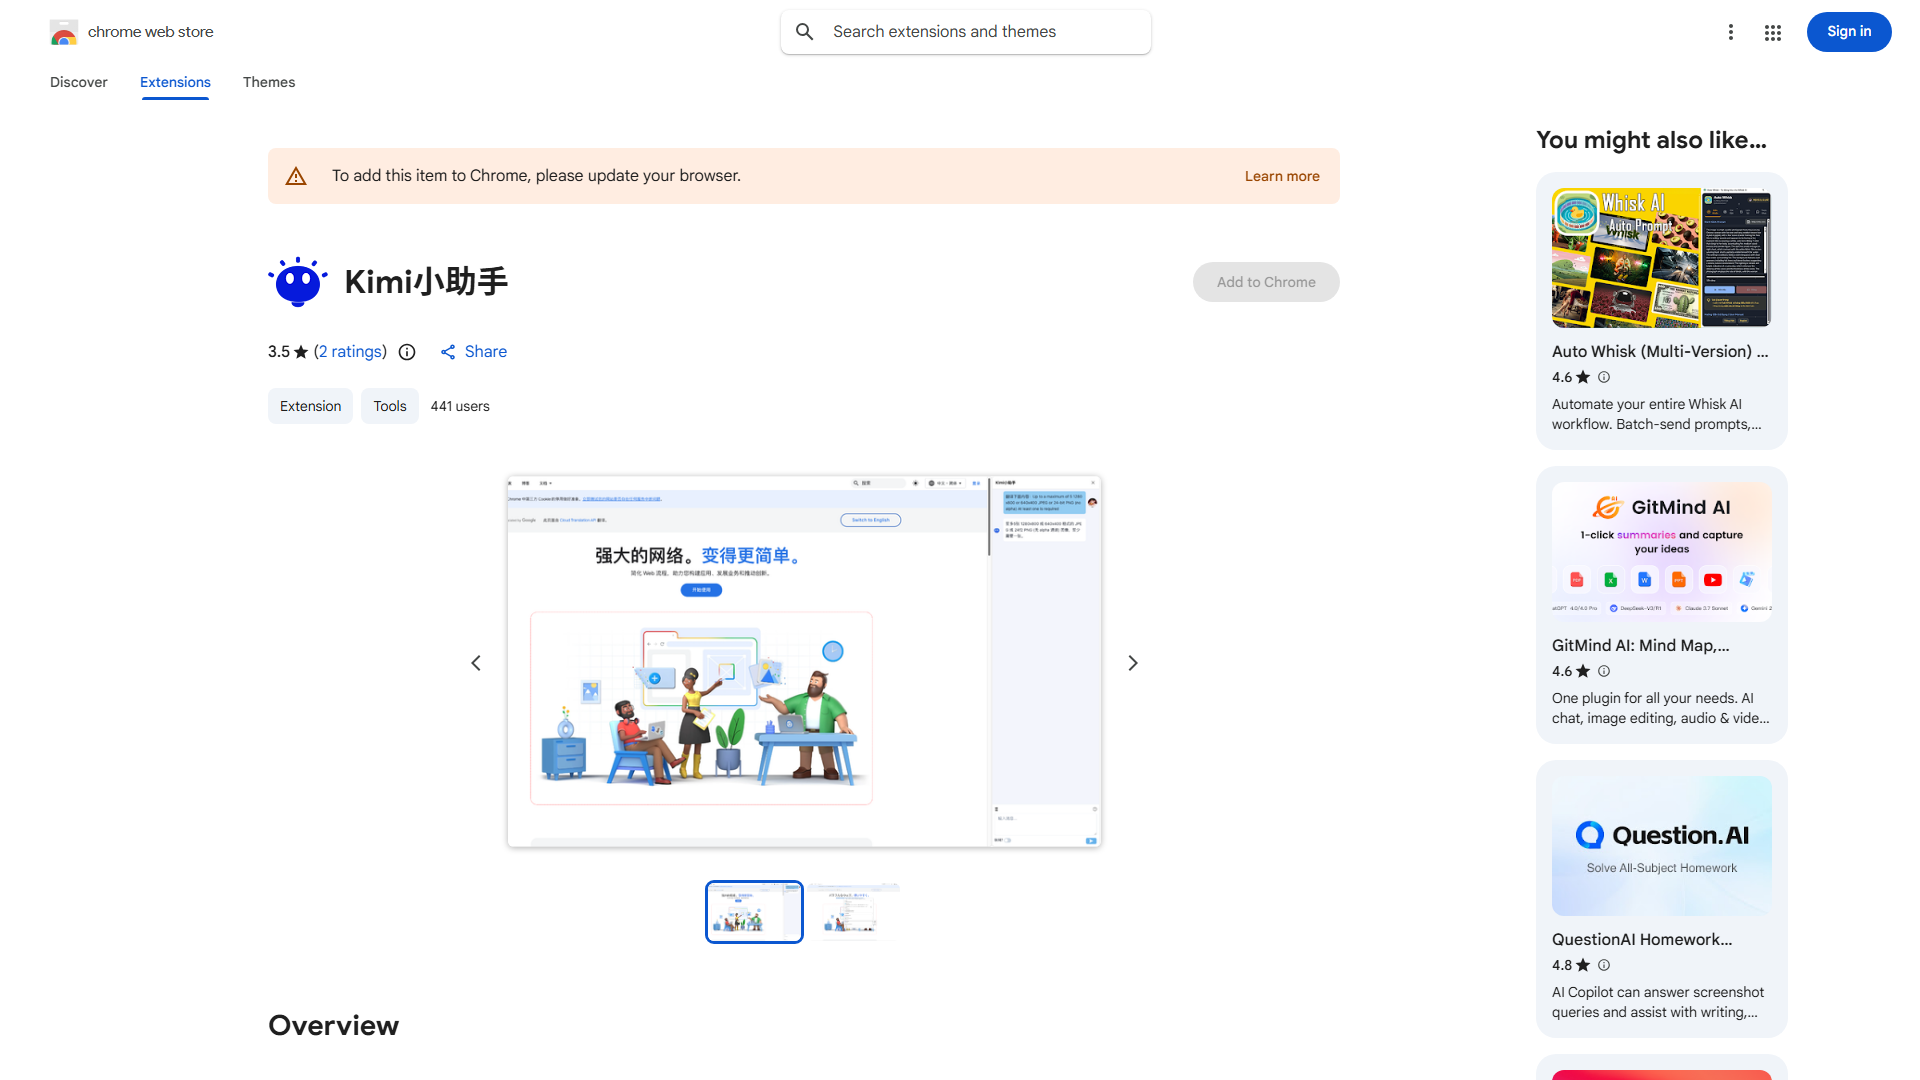This screenshot has width=1920, height=1080.
Task: Select the second screenshot thumbnail
Action: coord(853,911)
